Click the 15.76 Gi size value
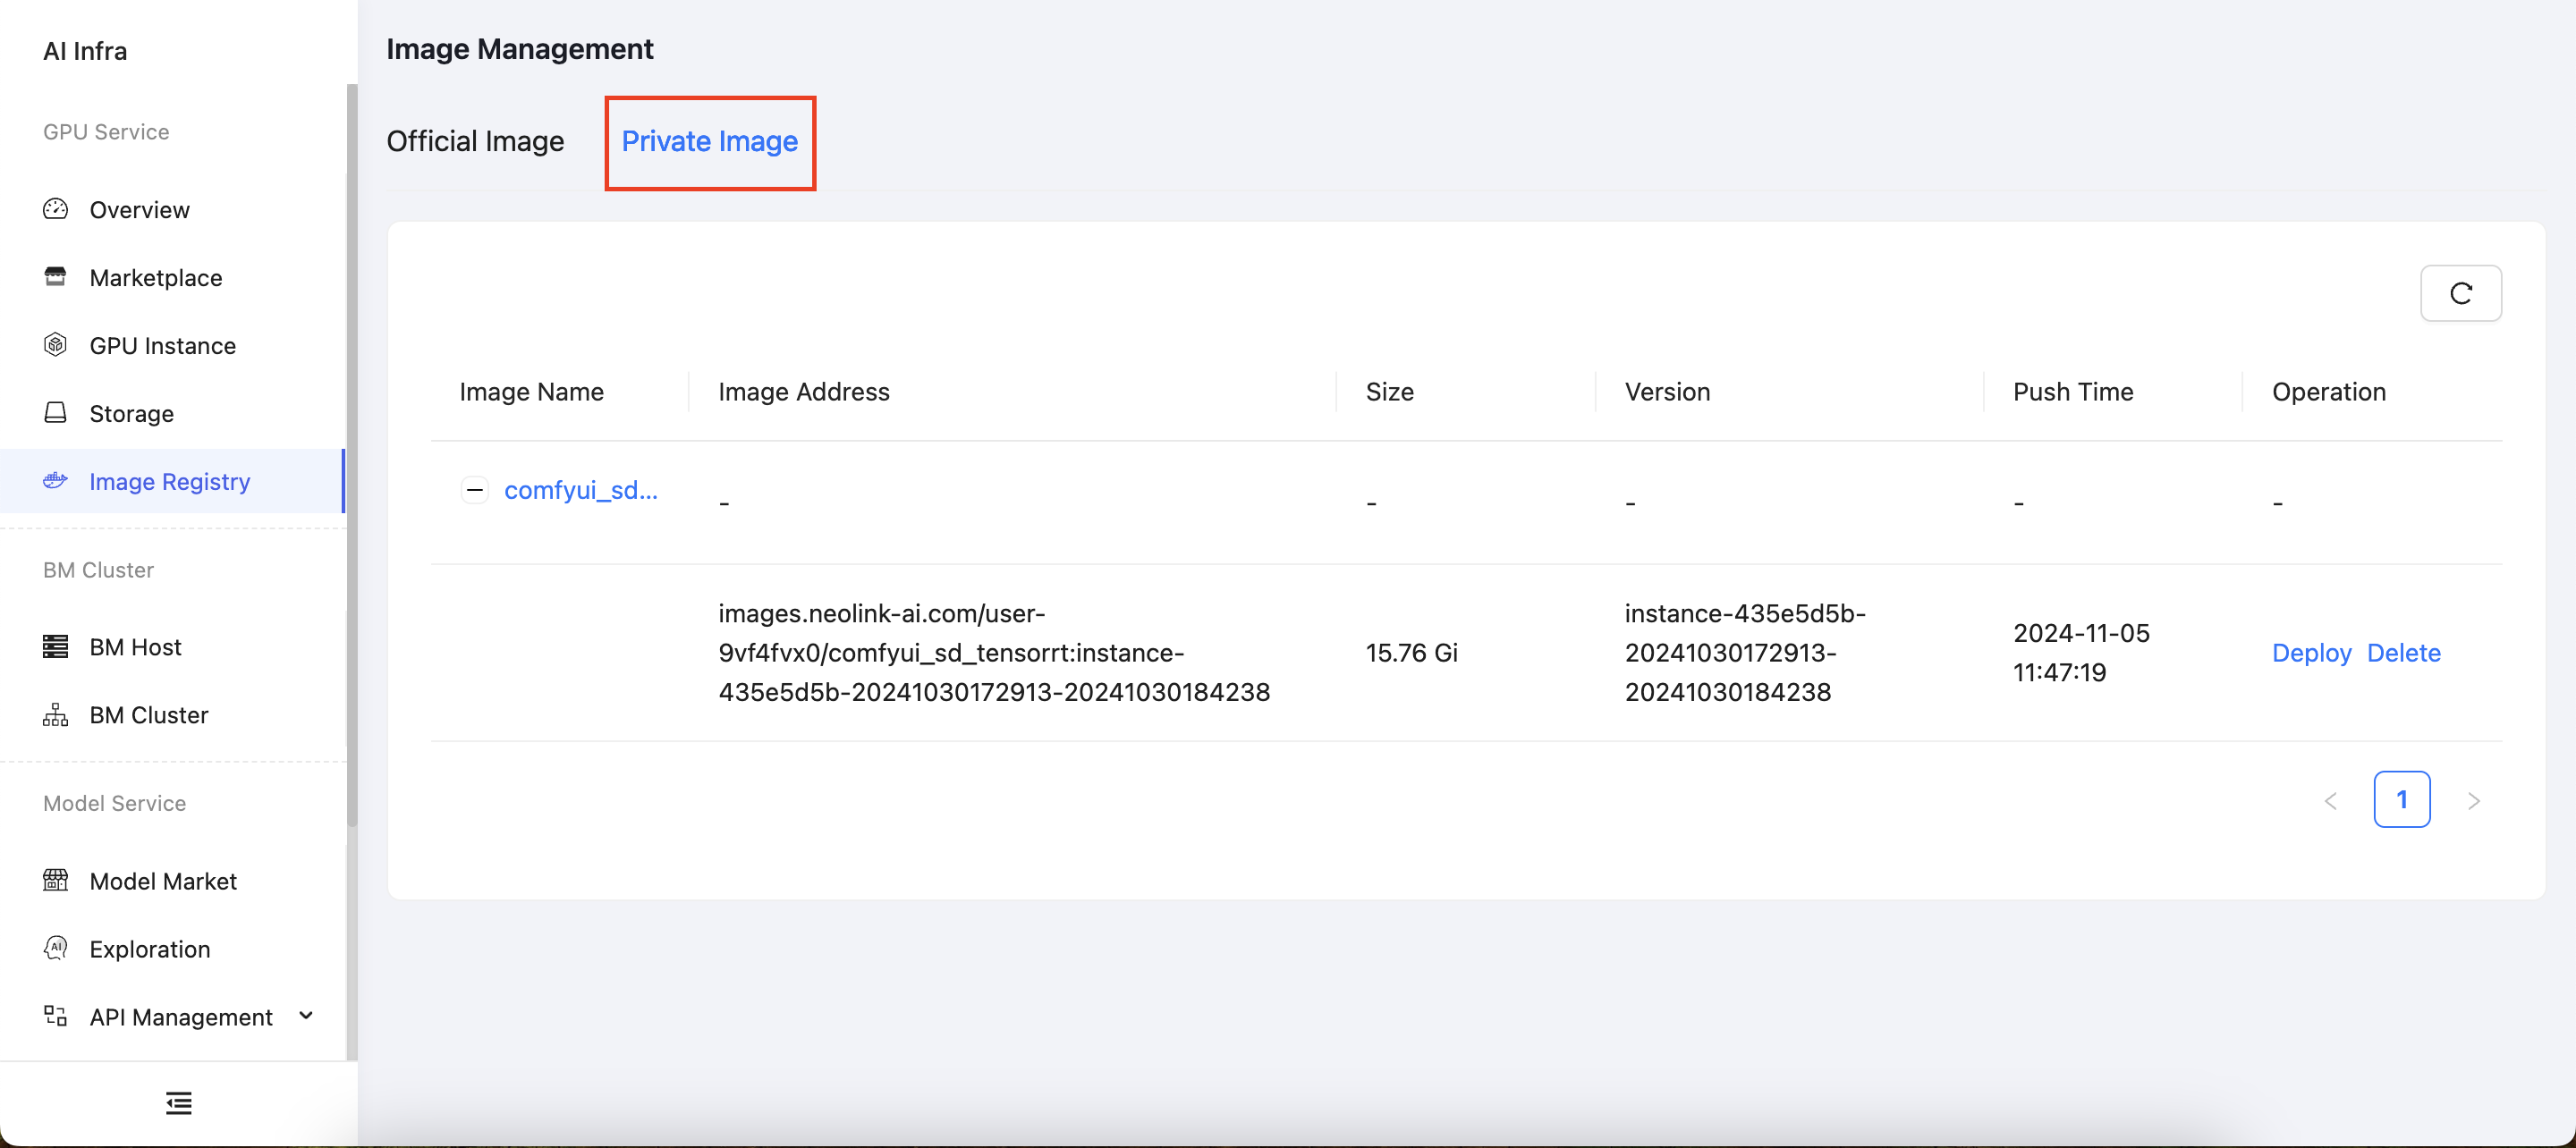This screenshot has height=1148, width=2576. point(1412,652)
